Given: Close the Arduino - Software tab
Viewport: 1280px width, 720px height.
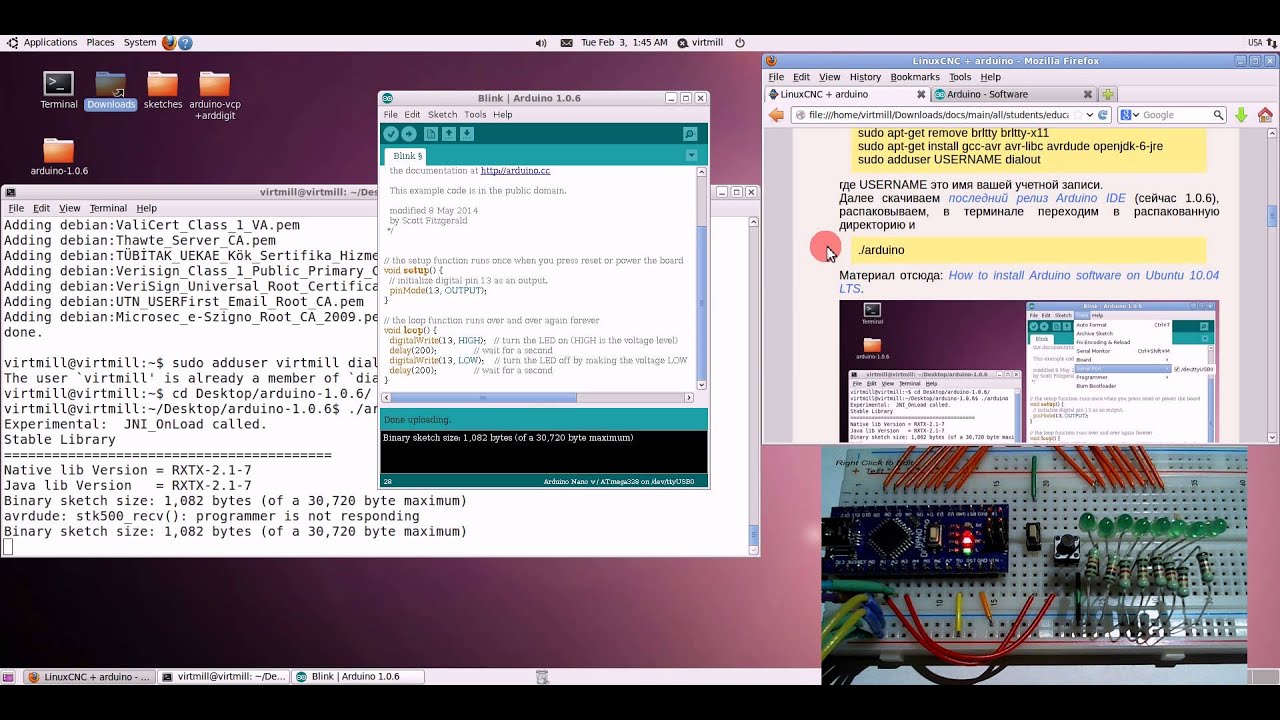Looking at the screenshot, I should click(1087, 94).
